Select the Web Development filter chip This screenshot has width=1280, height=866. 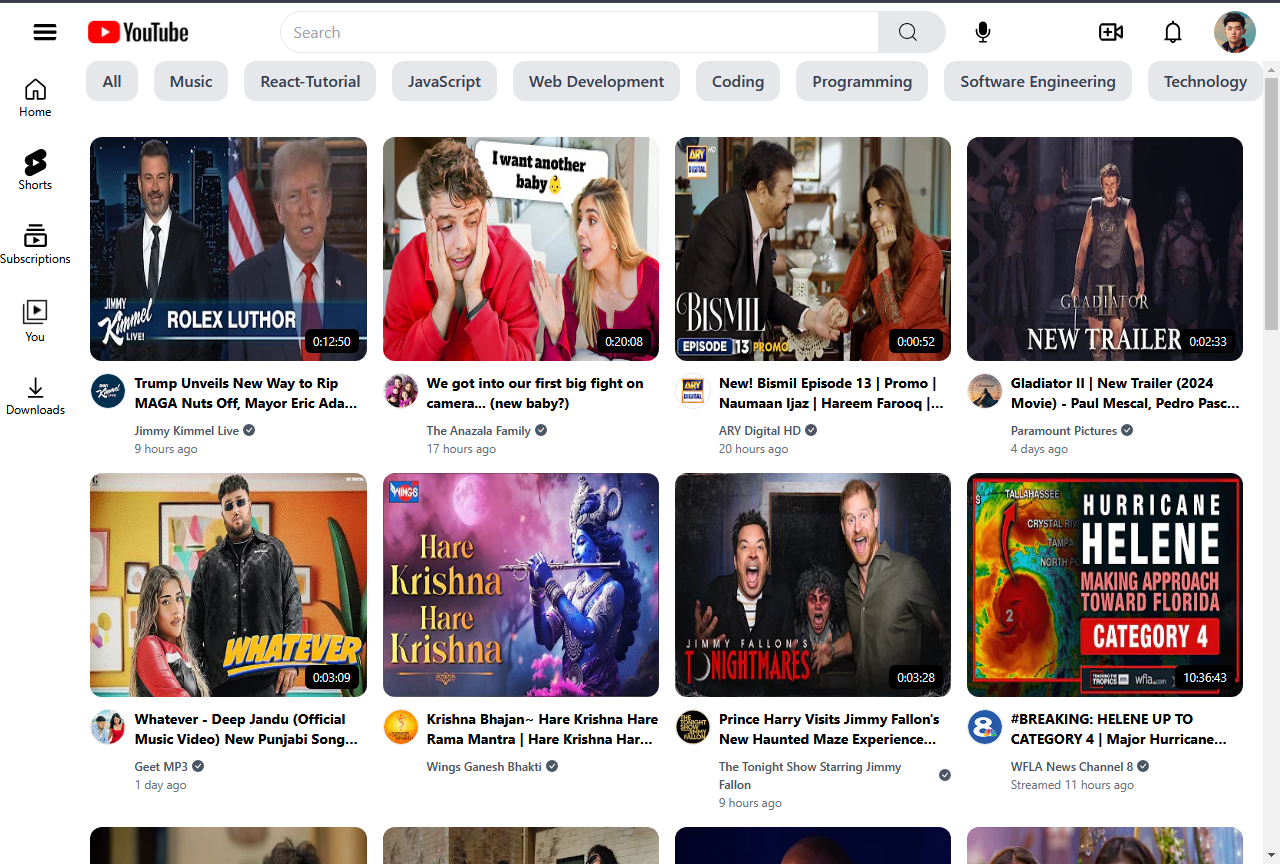coord(596,82)
